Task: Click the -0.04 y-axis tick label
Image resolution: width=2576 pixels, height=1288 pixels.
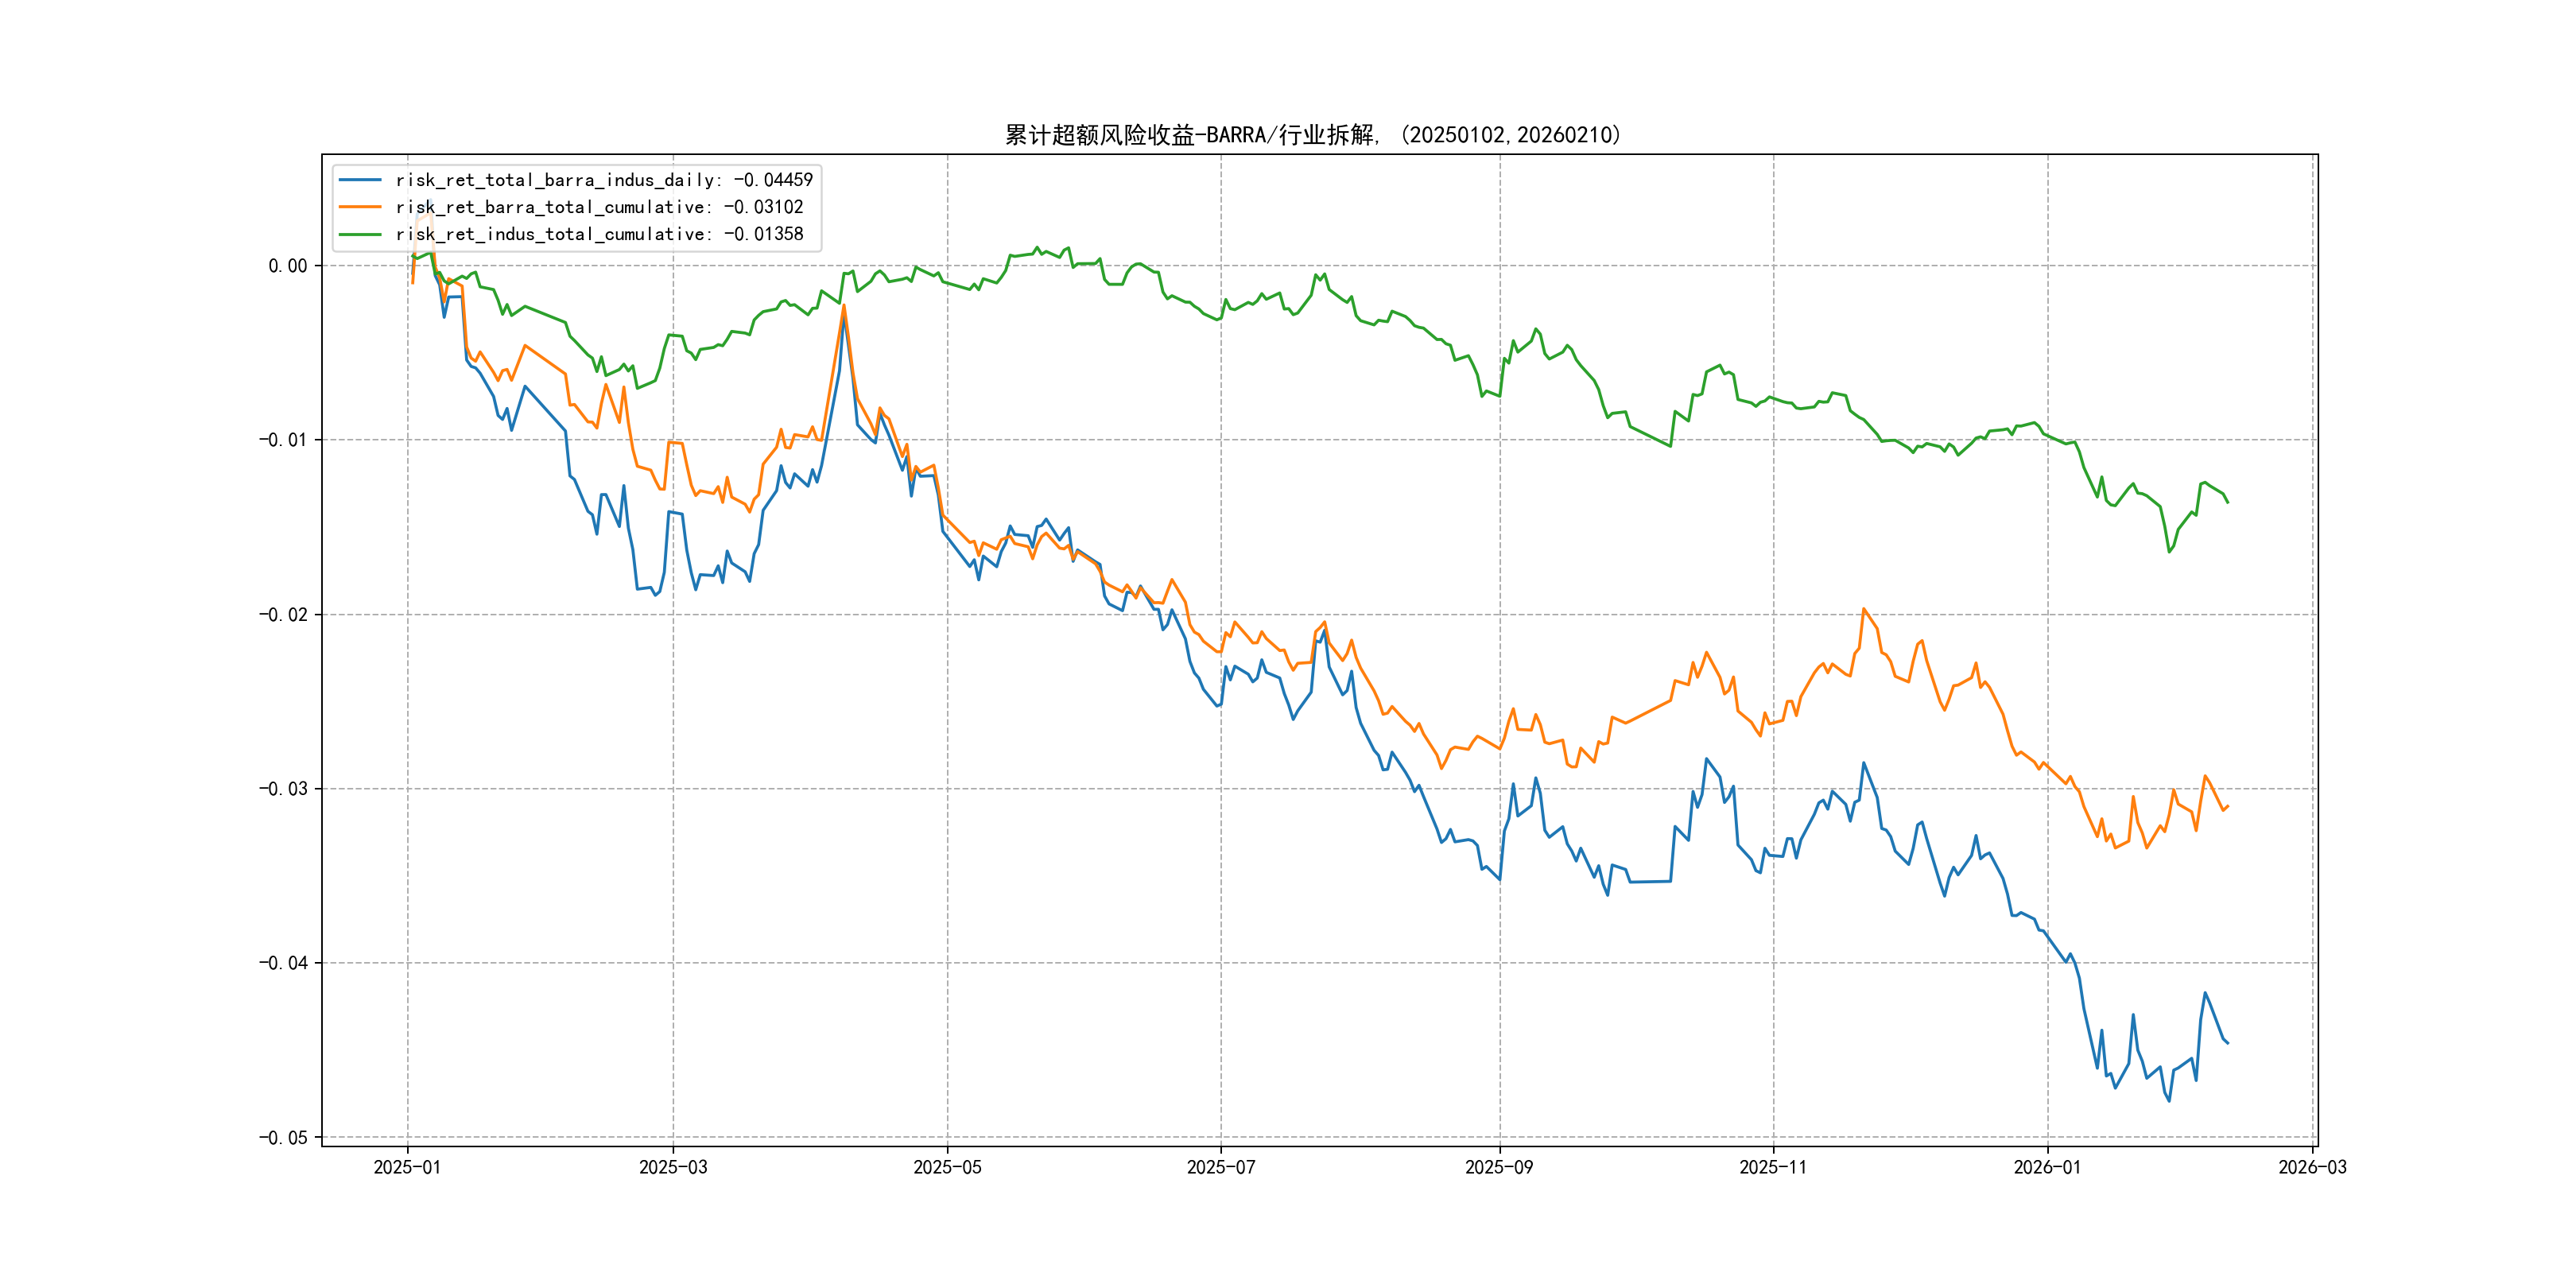Action: tap(283, 963)
